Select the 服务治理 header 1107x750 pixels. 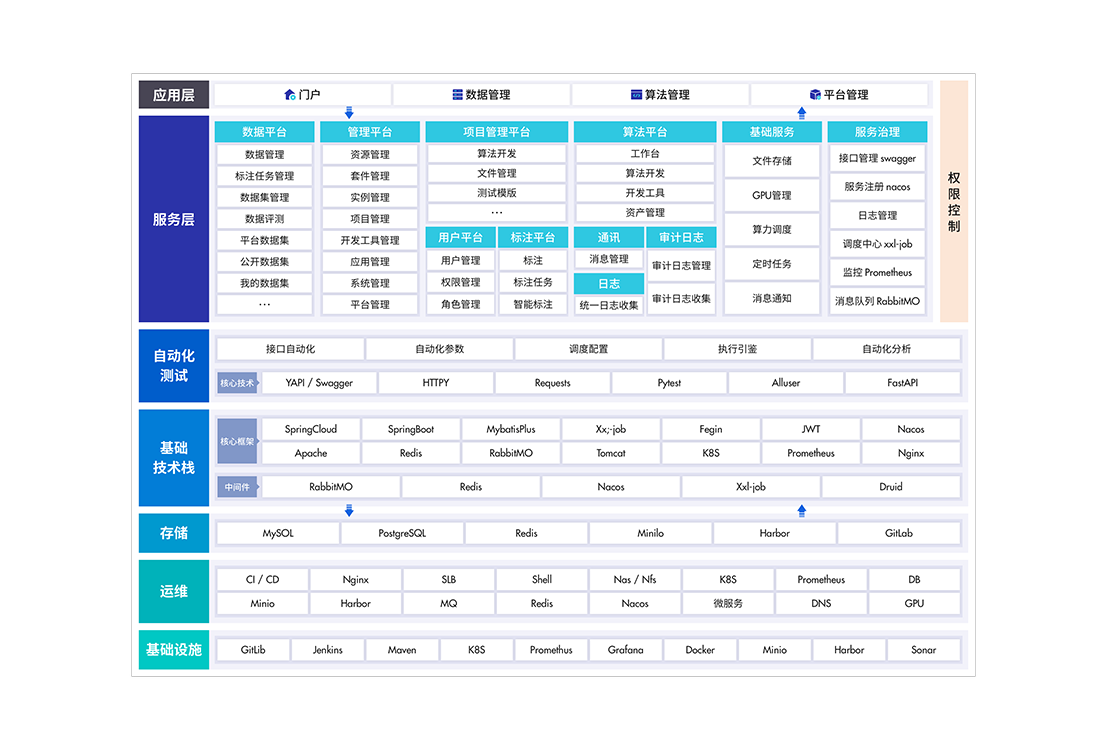click(x=878, y=132)
